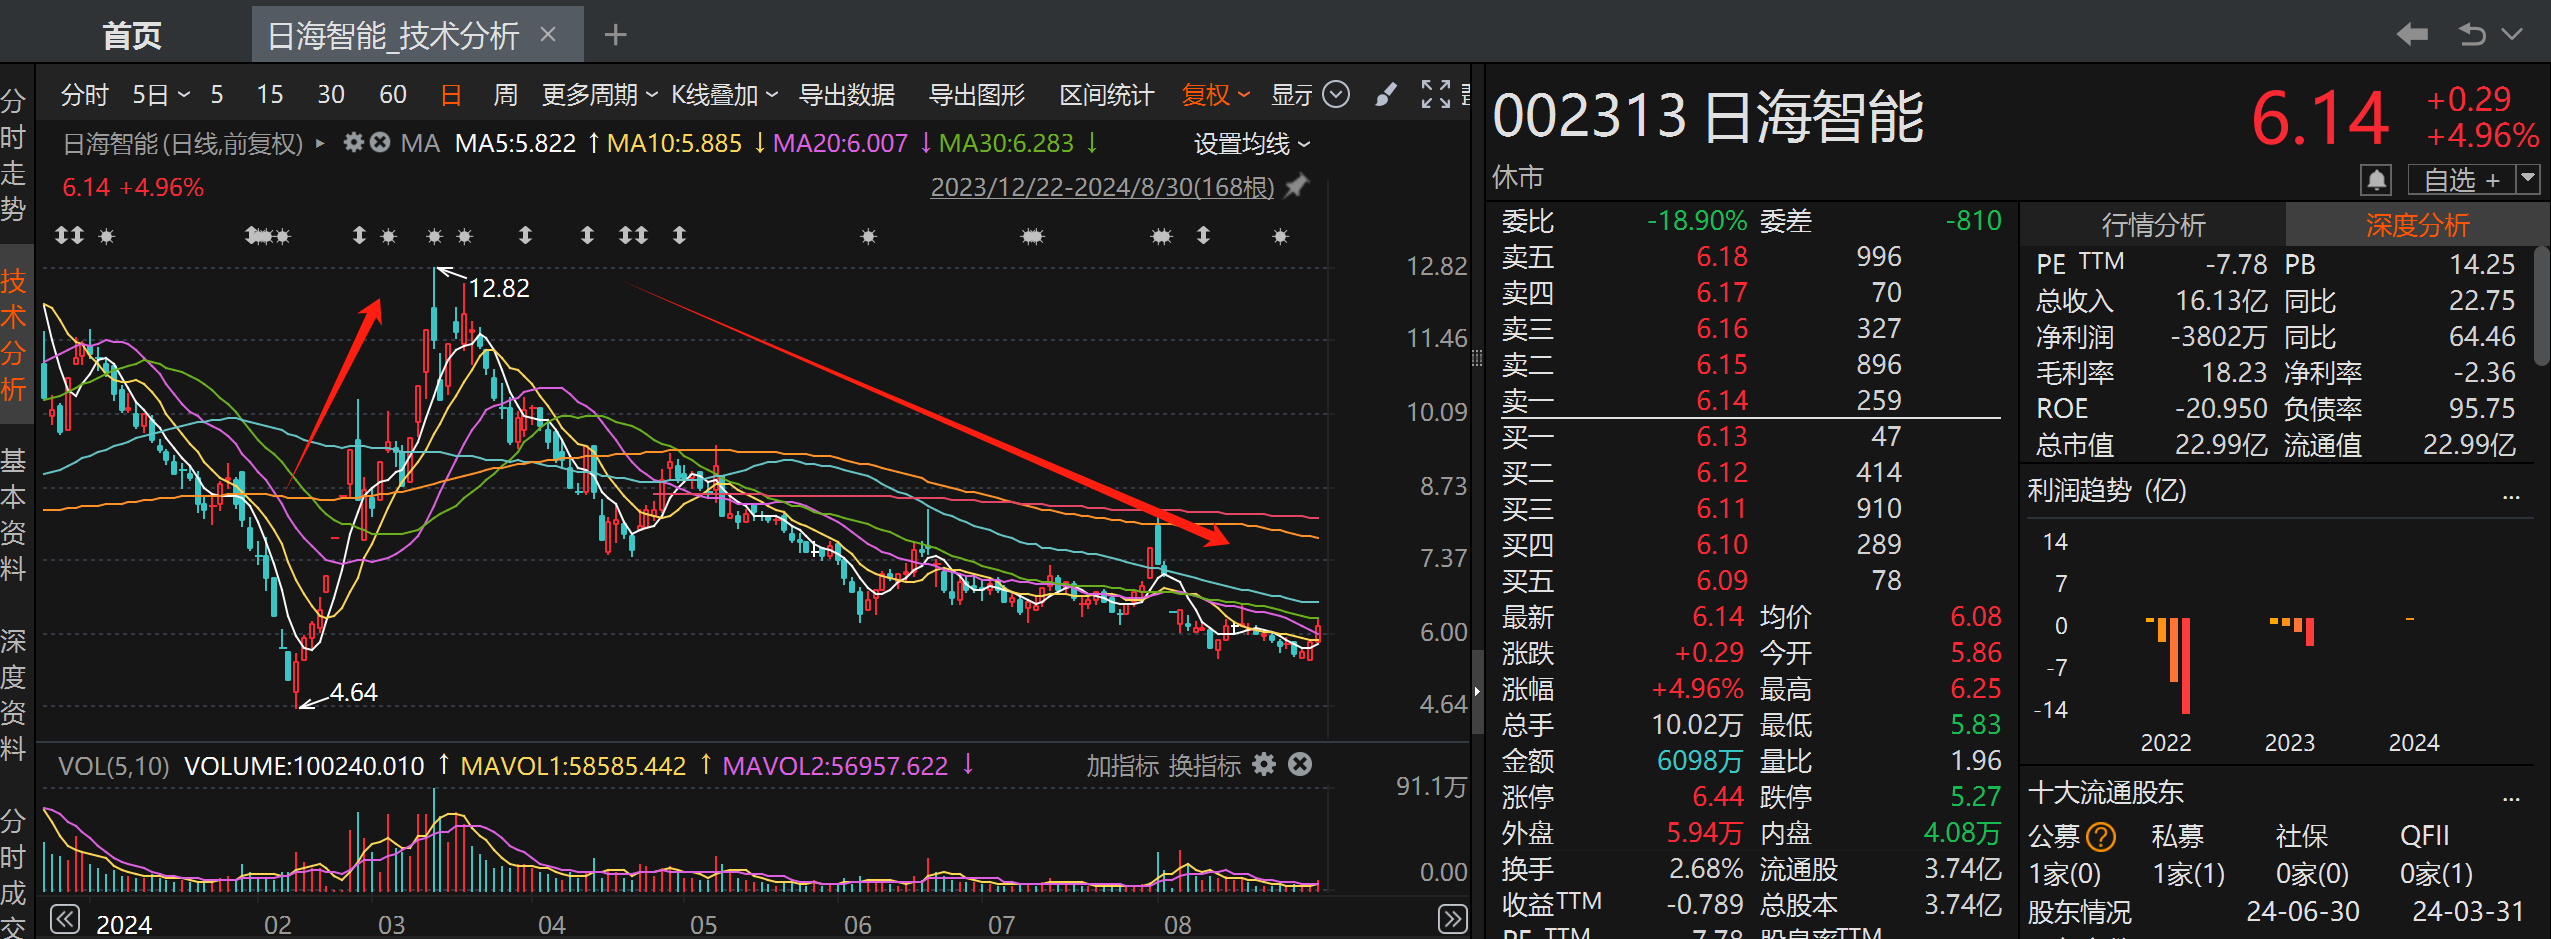Click the 公募 help question mark icon
The image size is (2551, 939).
click(2101, 836)
